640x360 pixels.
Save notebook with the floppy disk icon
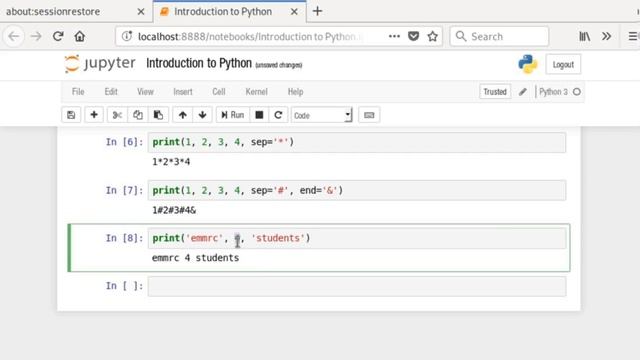(x=71, y=115)
